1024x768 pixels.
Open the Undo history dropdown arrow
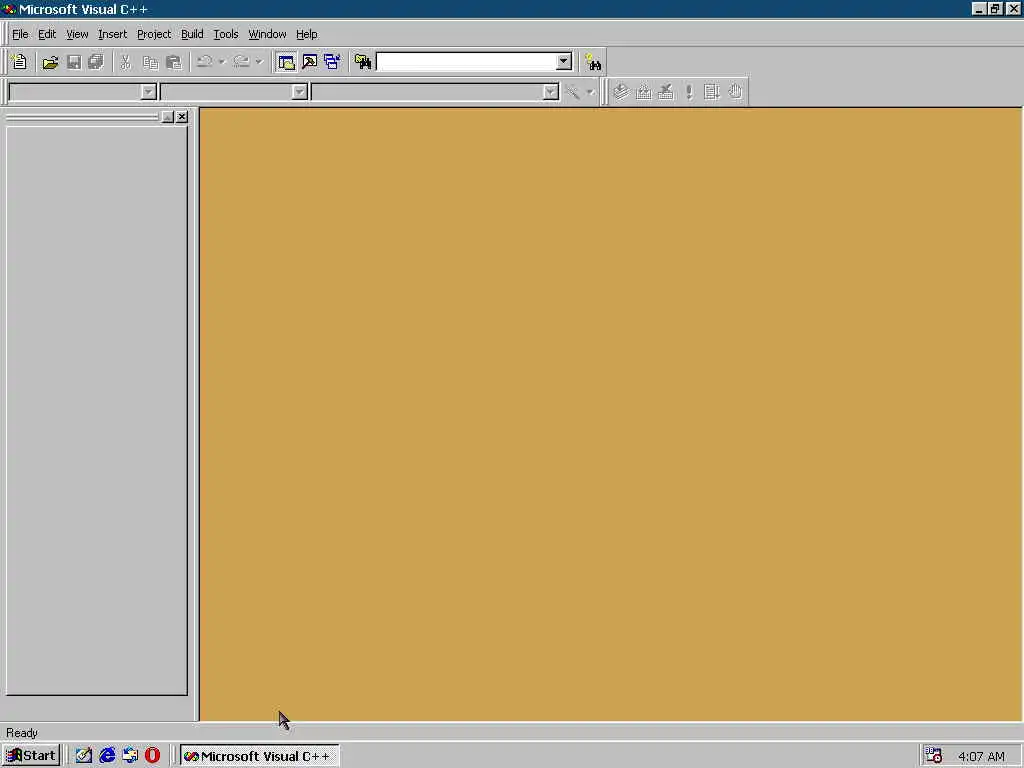coord(222,62)
